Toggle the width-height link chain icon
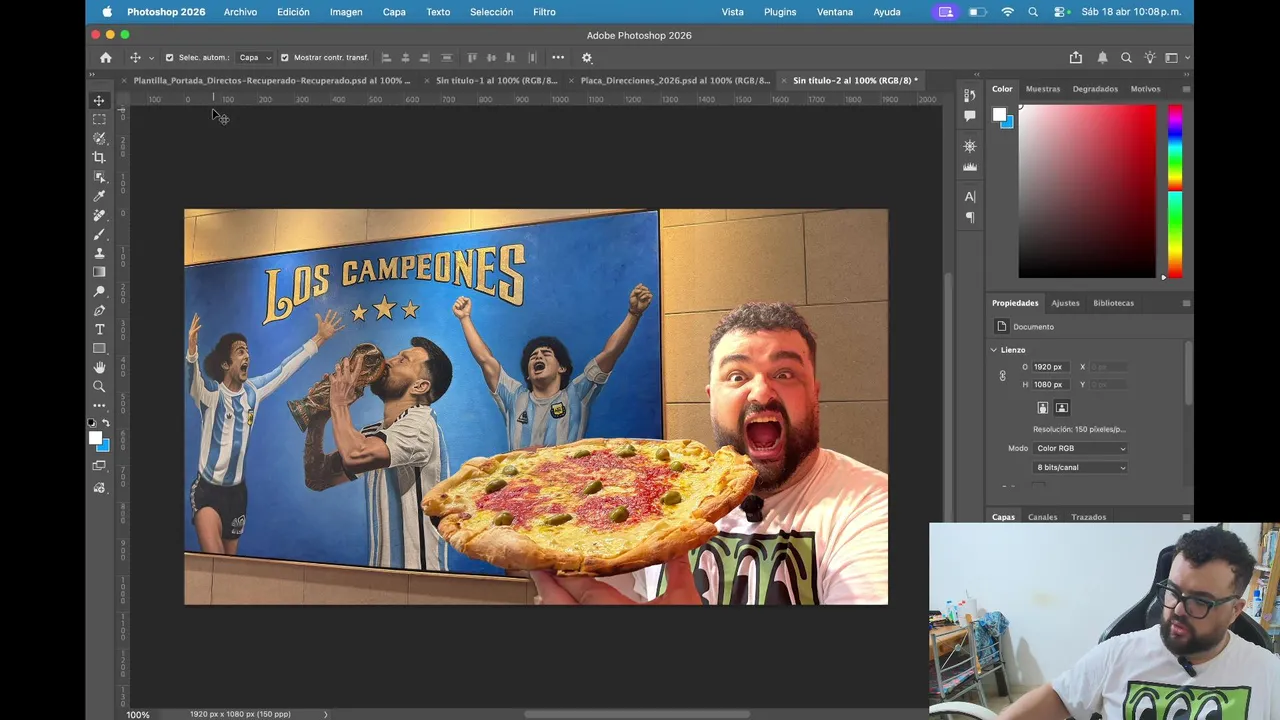This screenshot has width=1280, height=720. 1003,376
